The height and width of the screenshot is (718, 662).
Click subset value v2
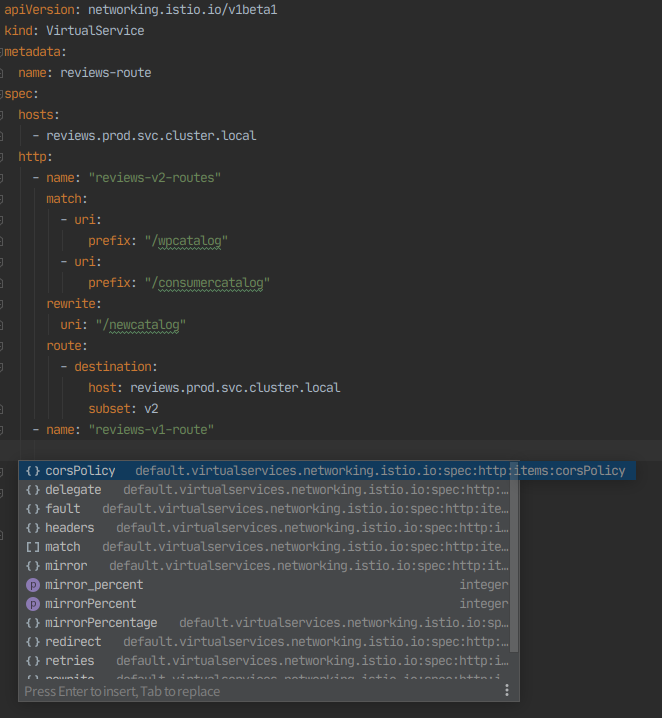(152, 409)
